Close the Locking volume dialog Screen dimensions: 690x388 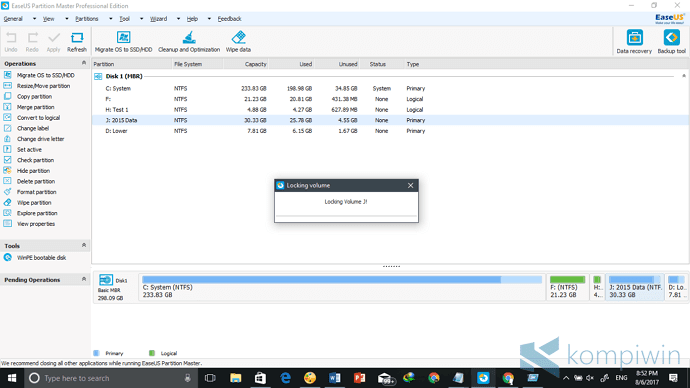pyautogui.click(x=411, y=185)
